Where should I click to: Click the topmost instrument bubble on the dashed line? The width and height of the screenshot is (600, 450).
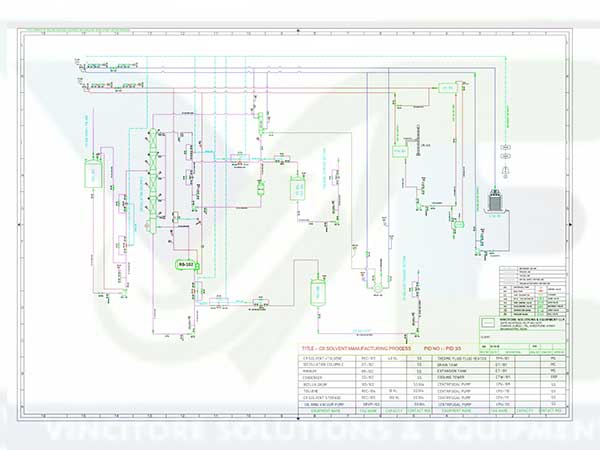(505, 147)
